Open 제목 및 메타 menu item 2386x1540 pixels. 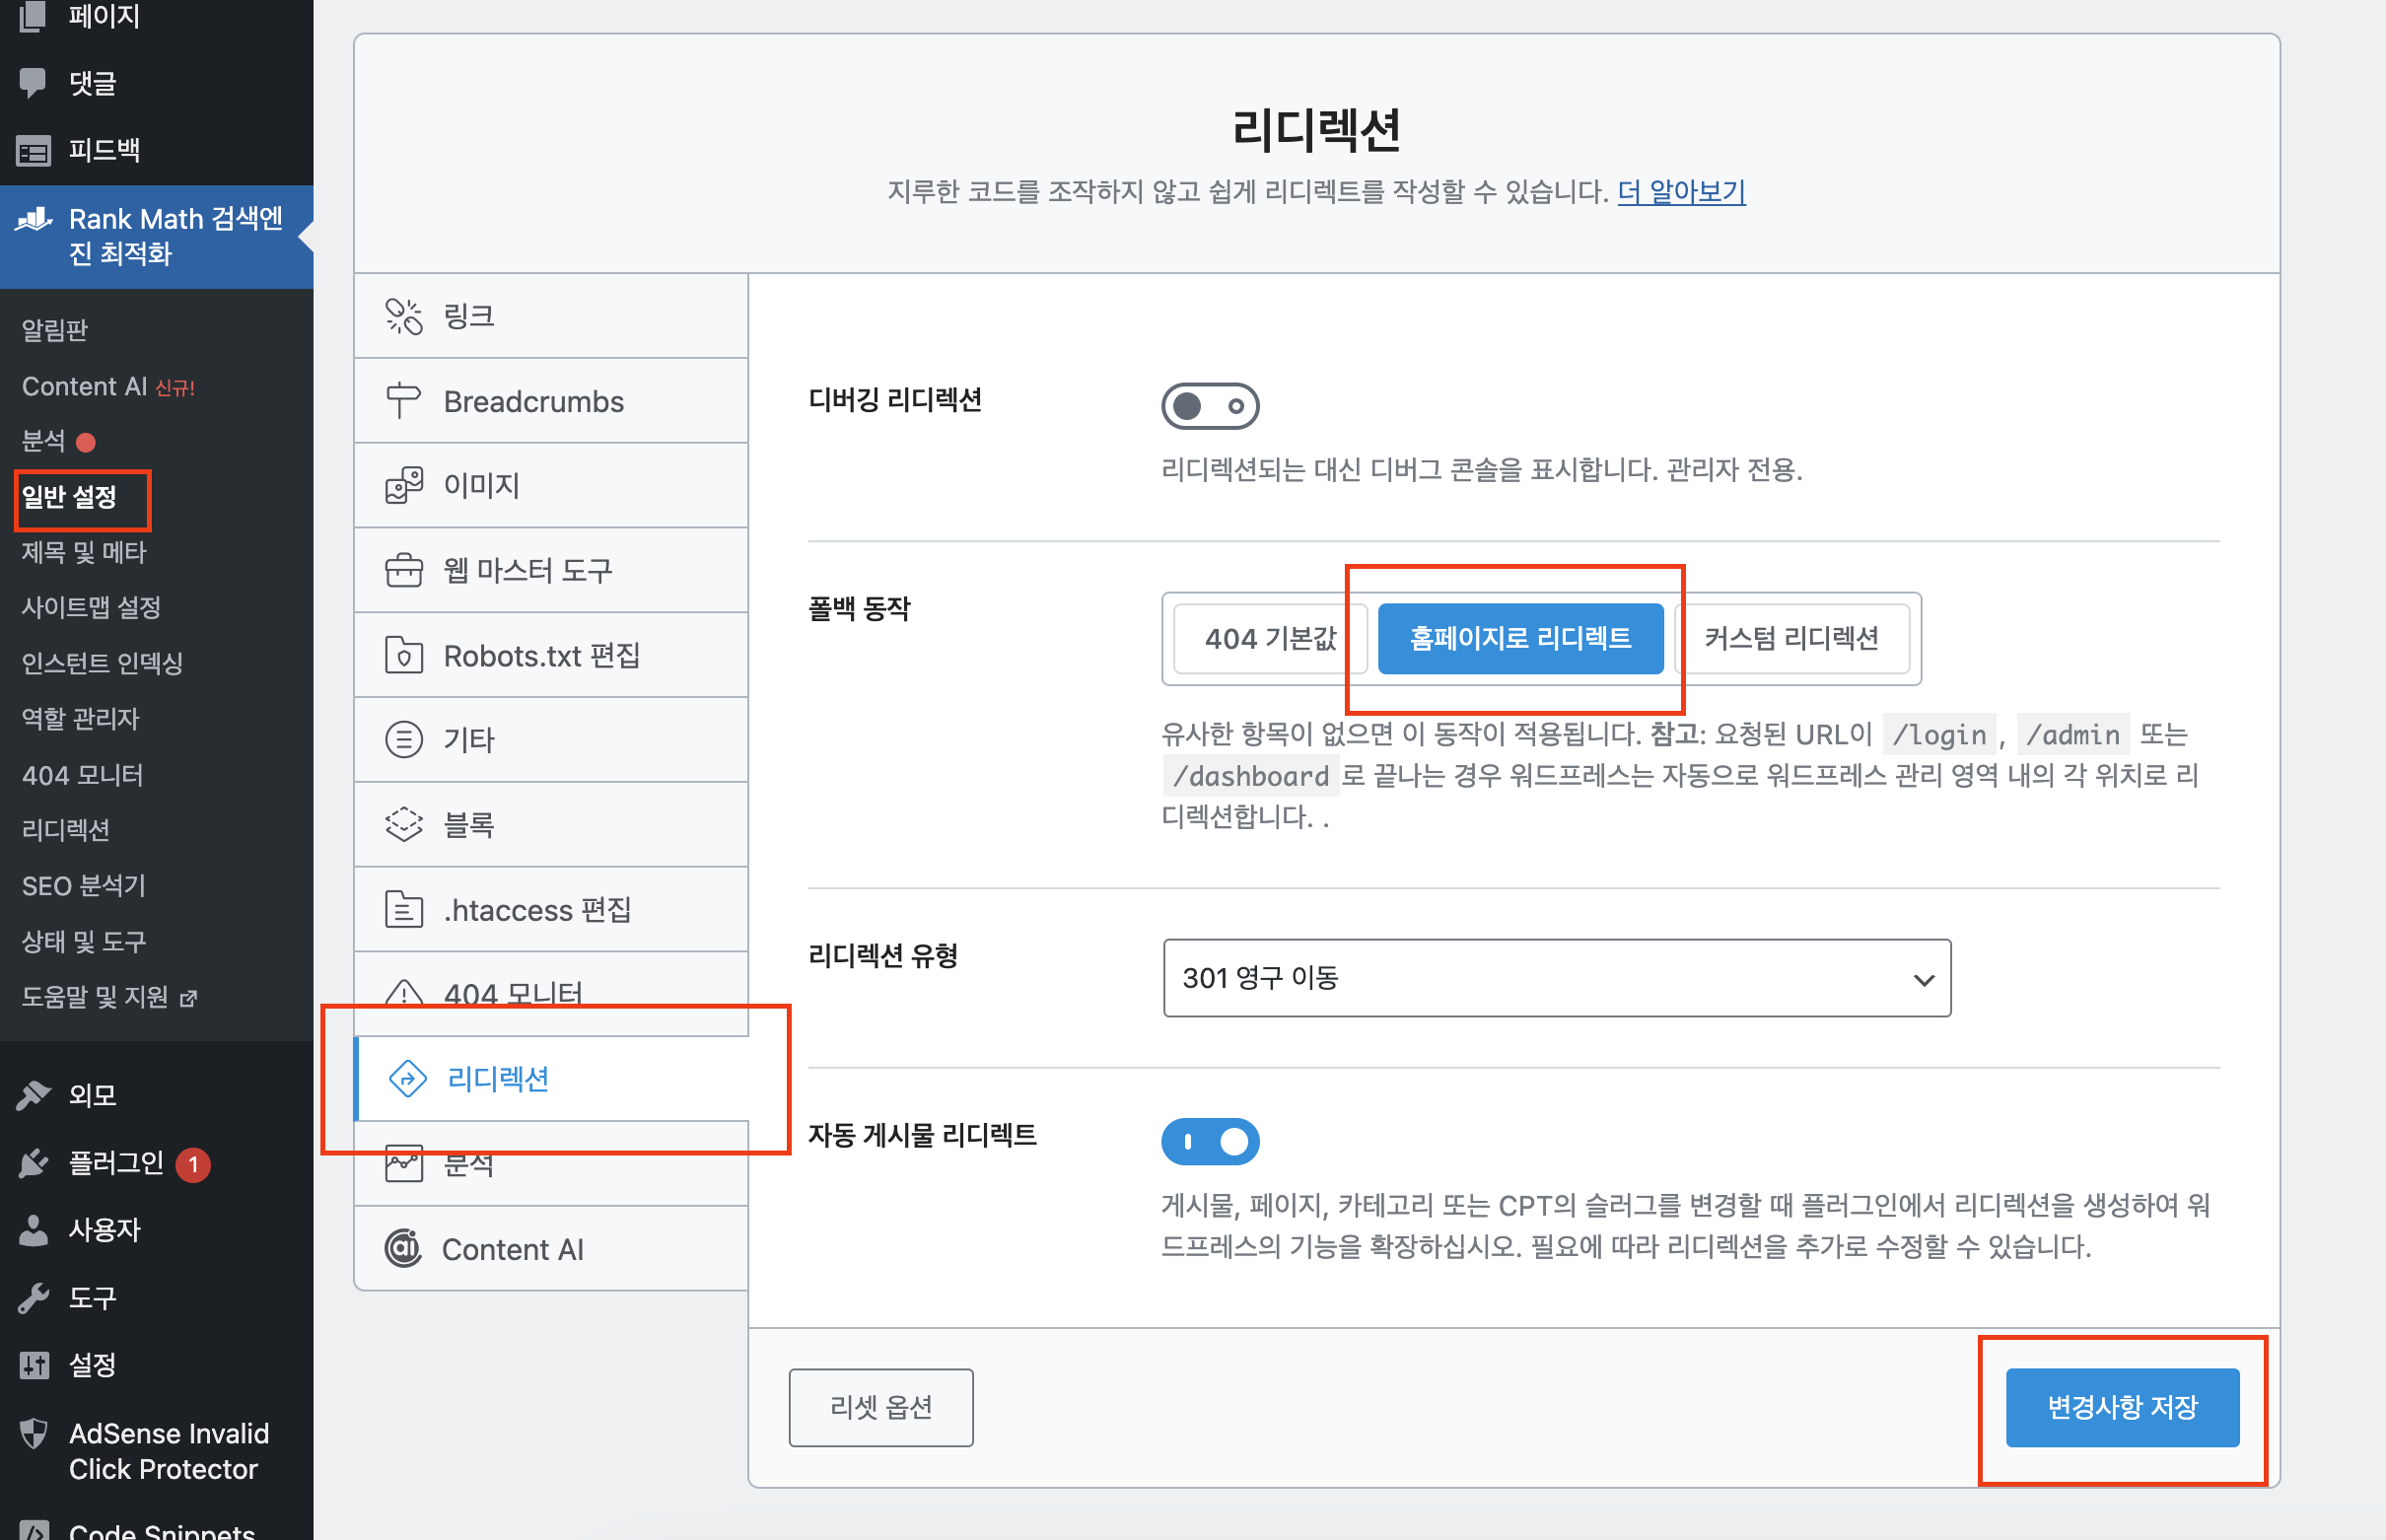(83, 551)
